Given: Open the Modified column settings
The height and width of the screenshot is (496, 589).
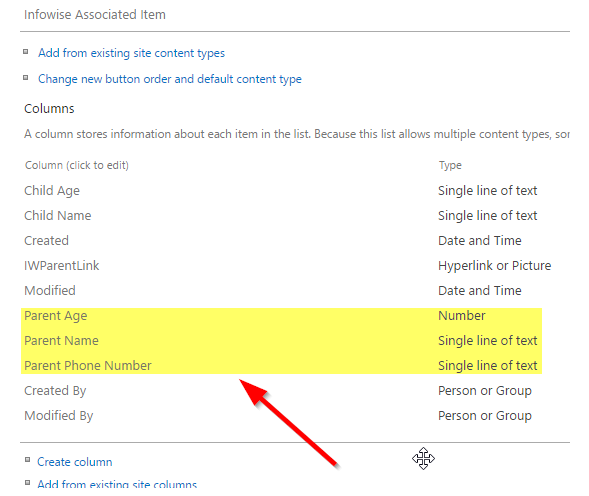Looking at the screenshot, I should (50, 290).
